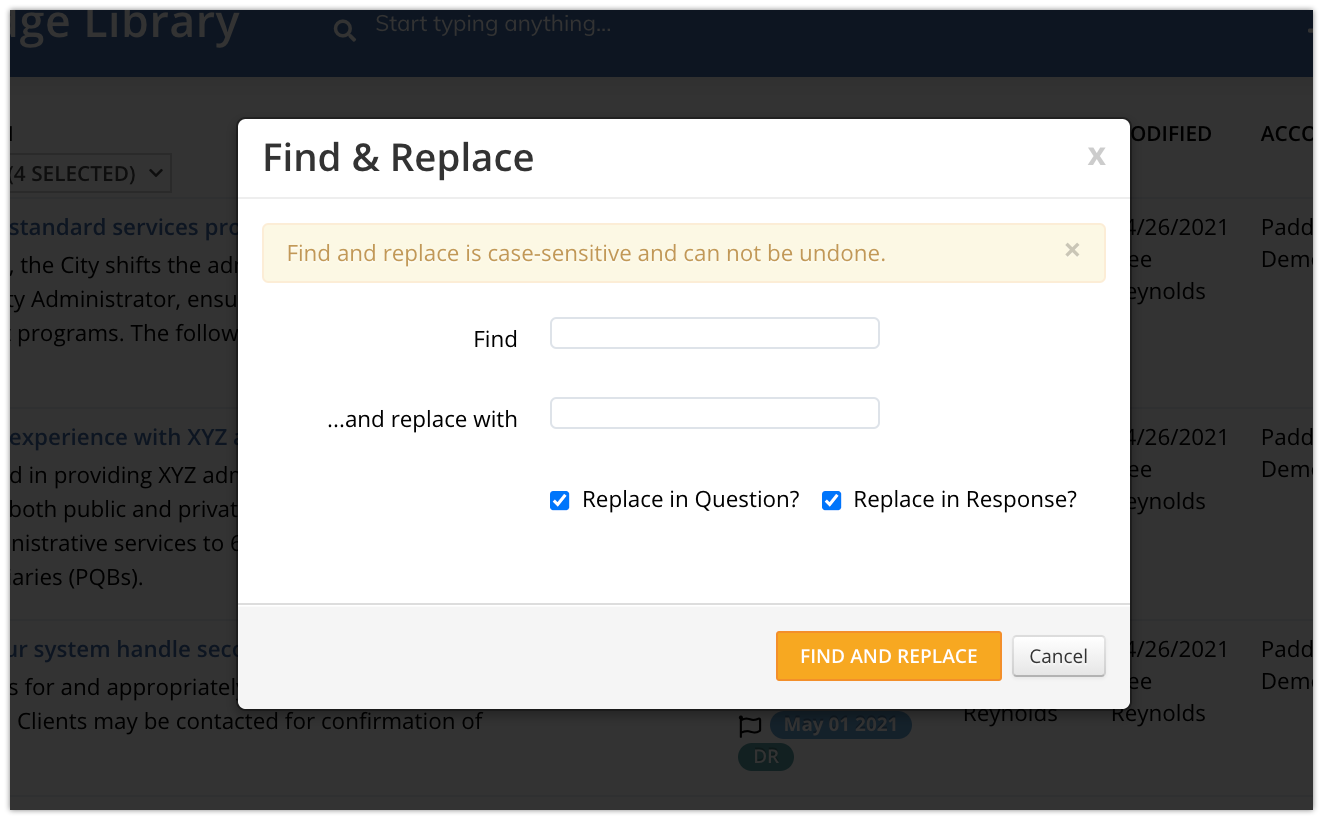Click the ACCO column header
This screenshot has height=820, width=1323.
click(1286, 134)
